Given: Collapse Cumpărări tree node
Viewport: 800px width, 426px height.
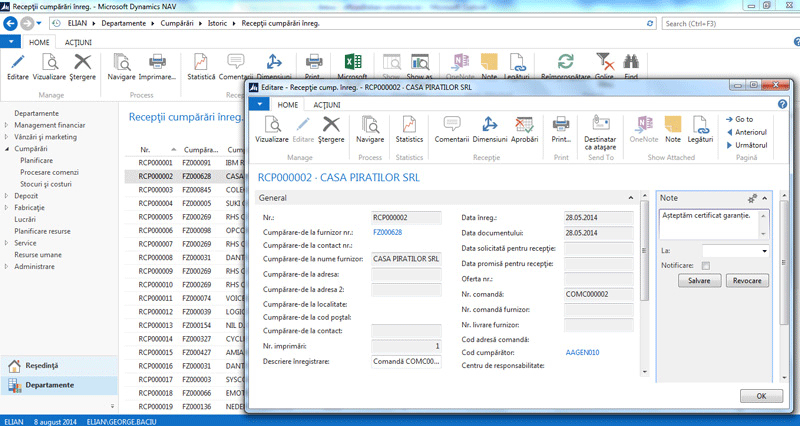Looking at the screenshot, I should tap(7, 148).
